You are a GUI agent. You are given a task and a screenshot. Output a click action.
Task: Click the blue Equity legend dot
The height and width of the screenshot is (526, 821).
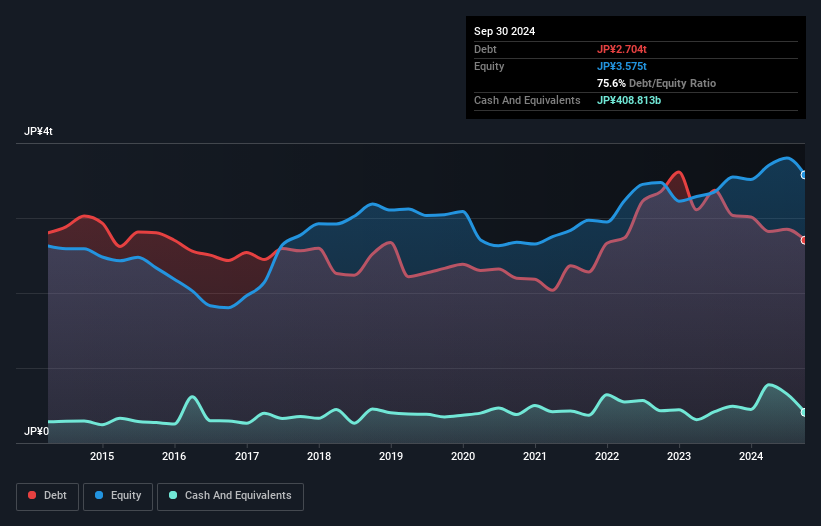(x=99, y=495)
